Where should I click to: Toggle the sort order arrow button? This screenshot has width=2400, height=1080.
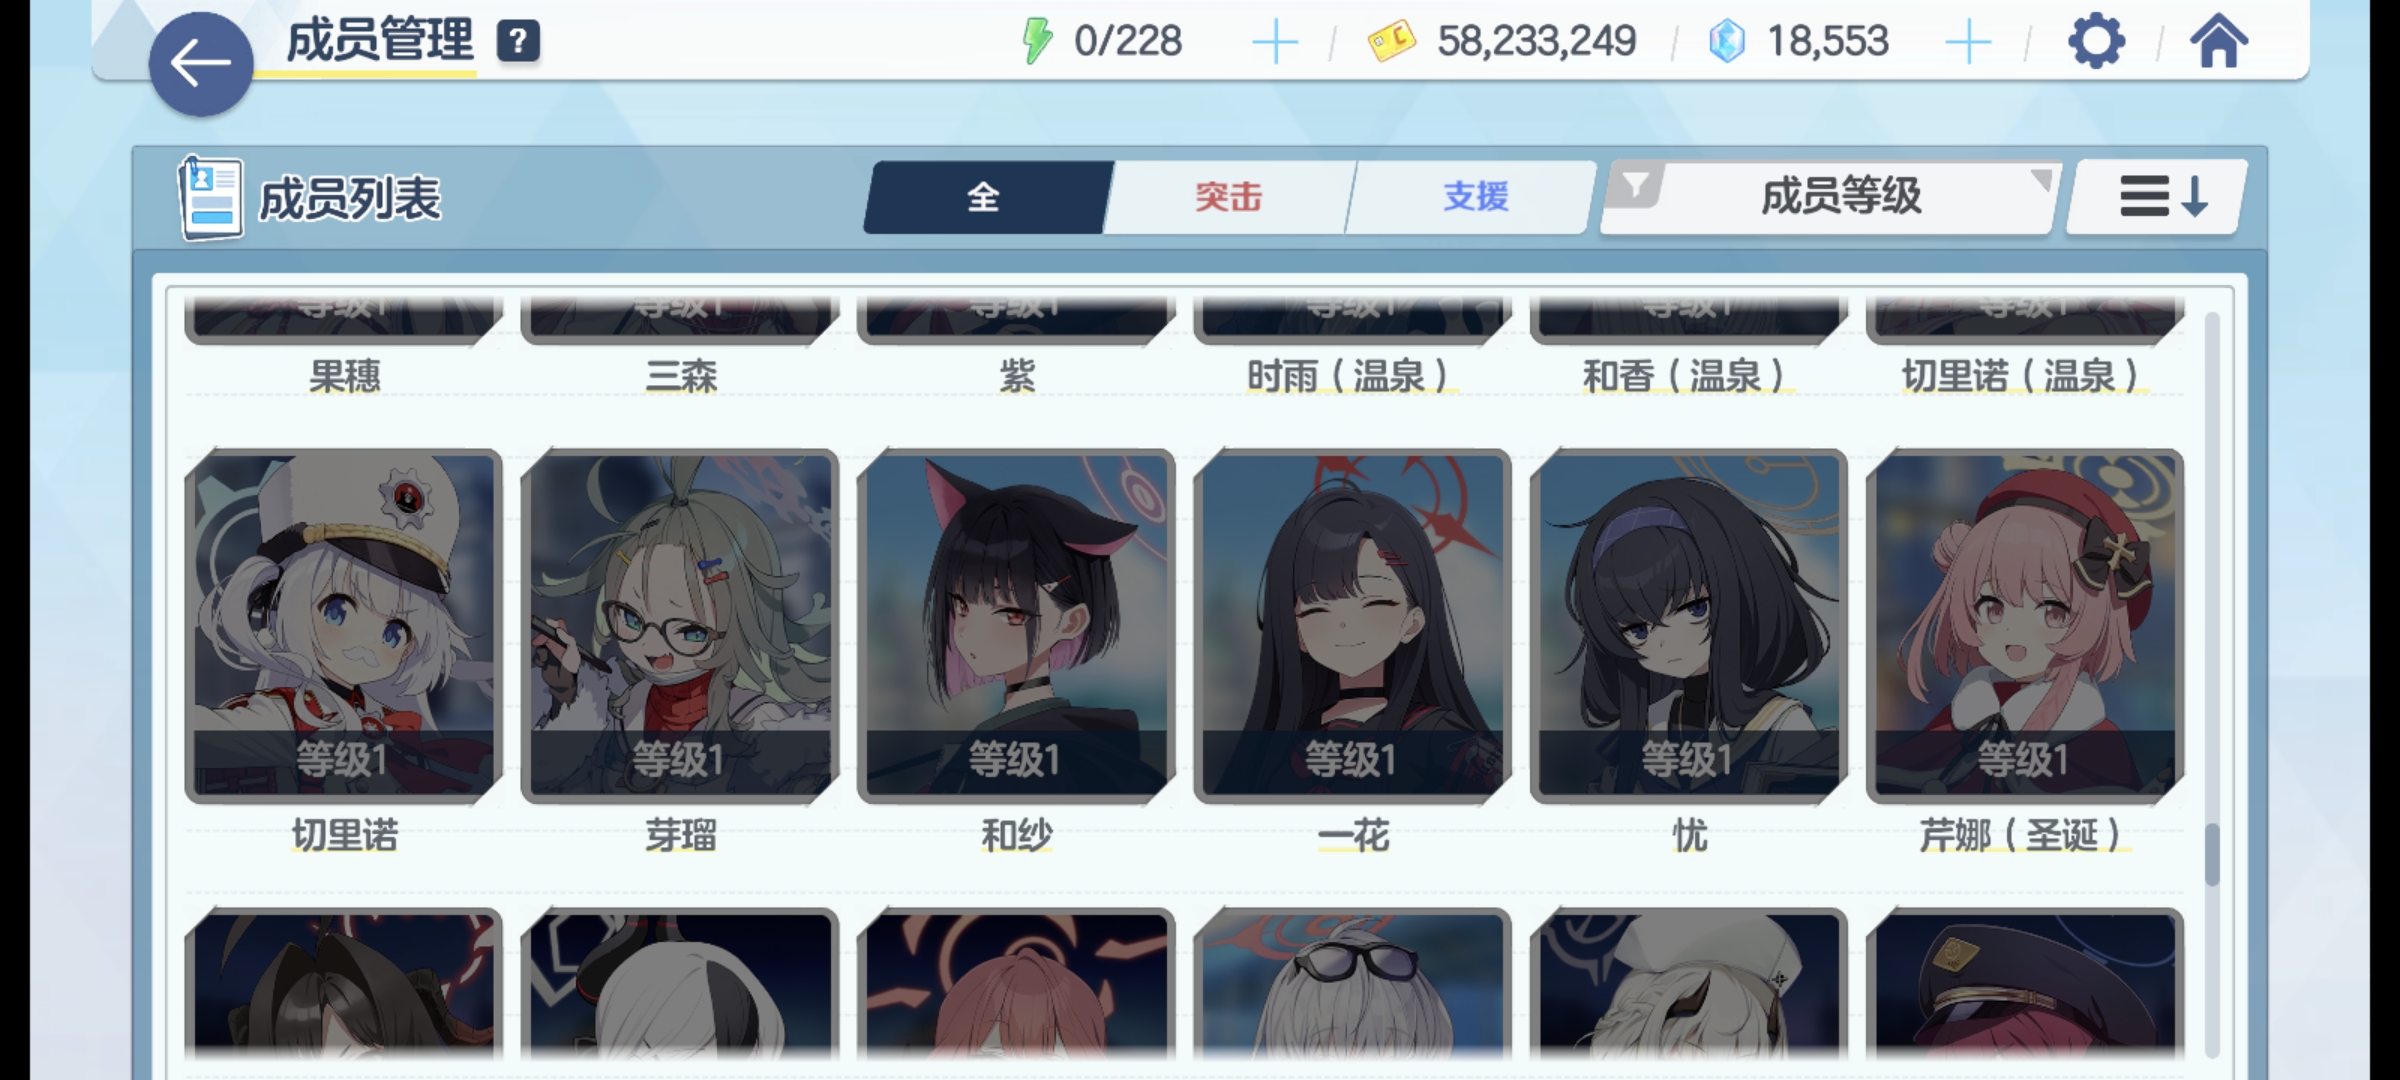pos(2157,197)
